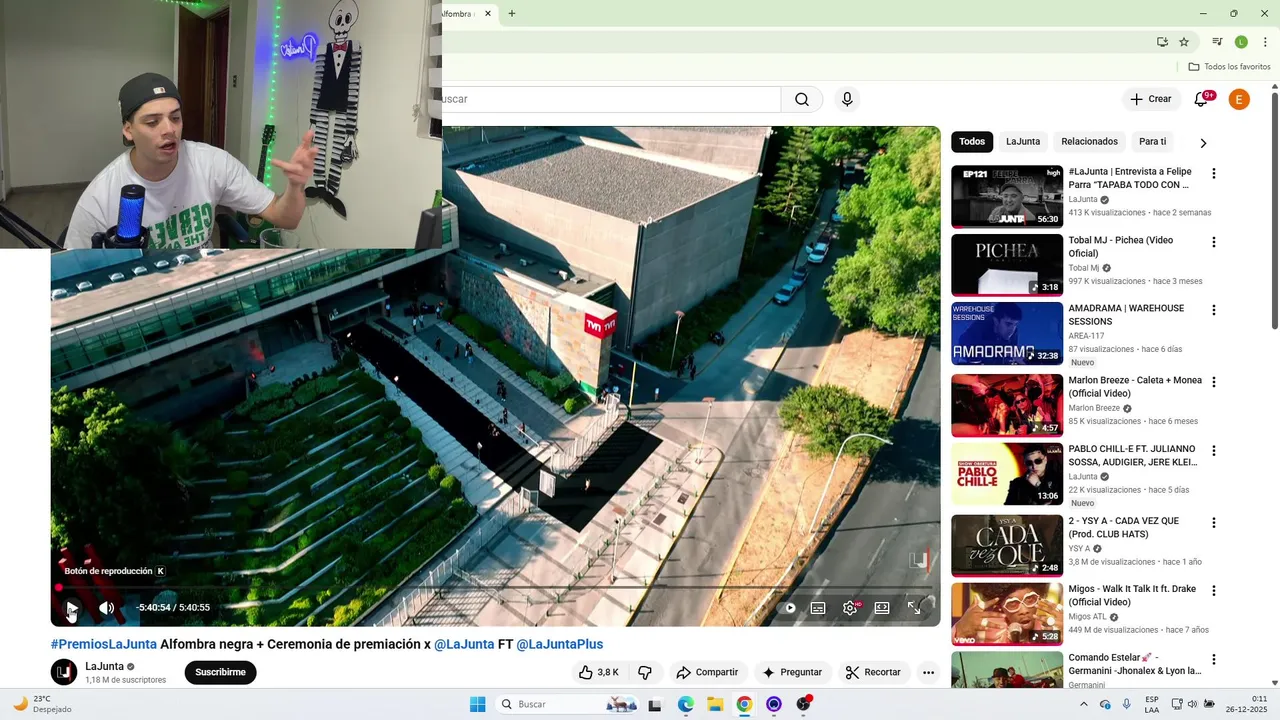Dislike the video
Viewport: 1280px width, 720px height.
[645, 672]
